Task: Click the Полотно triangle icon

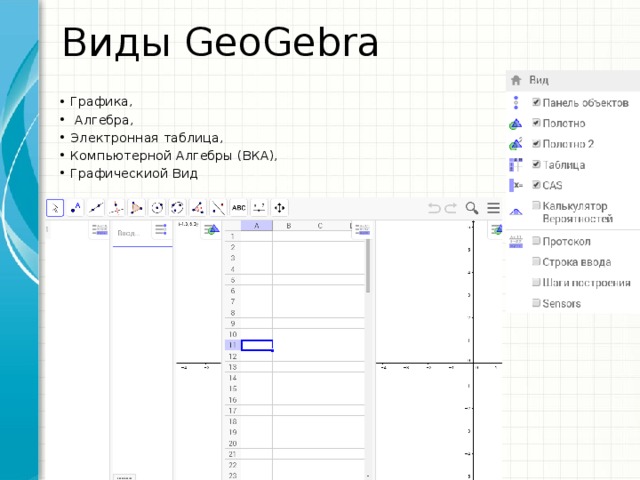Action: 516,124
